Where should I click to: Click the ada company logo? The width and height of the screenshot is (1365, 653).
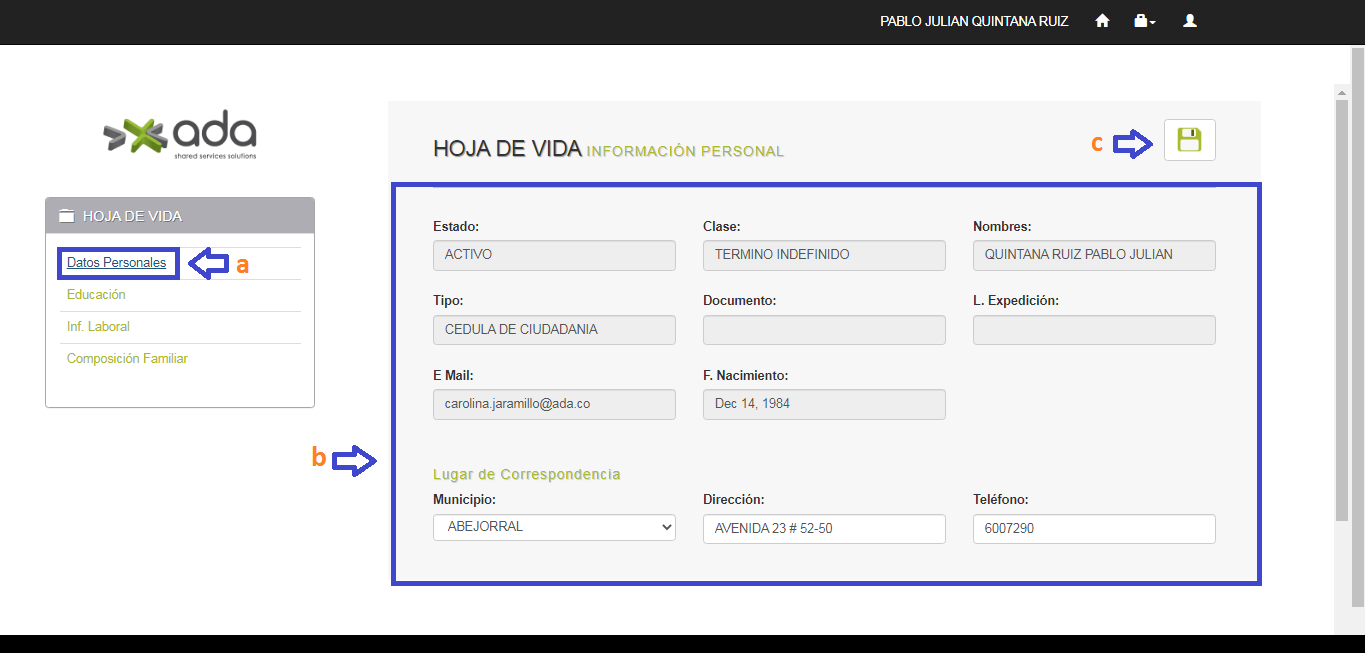pos(180,135)
